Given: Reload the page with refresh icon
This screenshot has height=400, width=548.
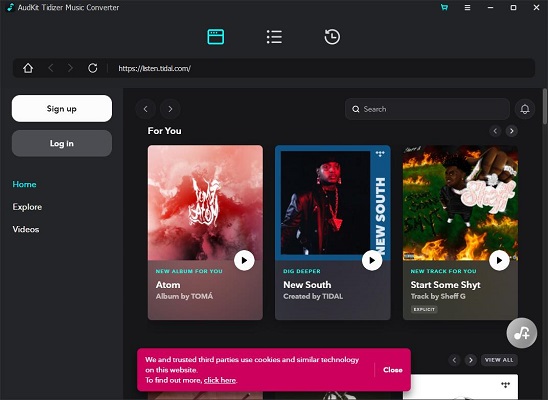Looking at the screenshot, I should pos(93,68).
